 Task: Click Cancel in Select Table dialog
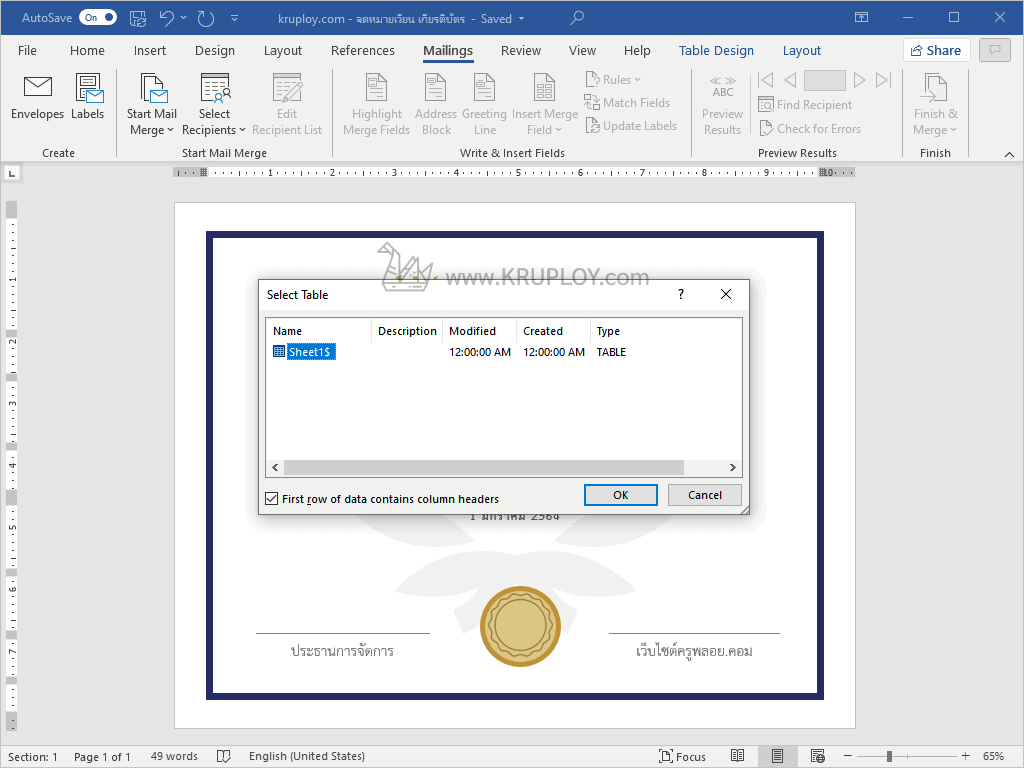point(705,495)
